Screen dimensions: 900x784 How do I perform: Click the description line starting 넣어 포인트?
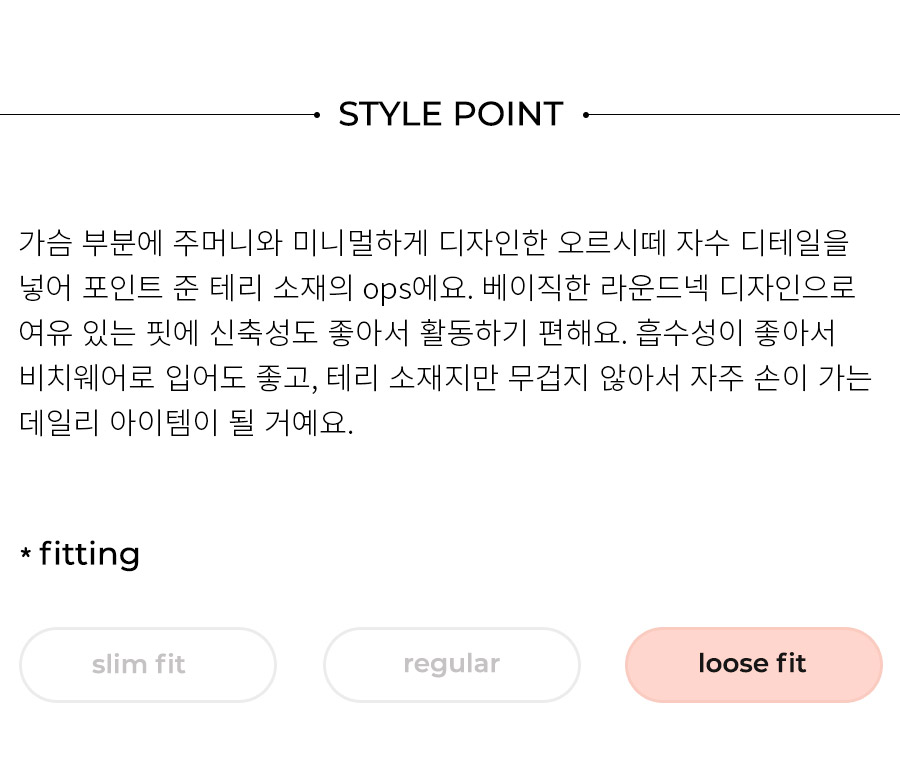pyautogui.click(x=437, y=288)
